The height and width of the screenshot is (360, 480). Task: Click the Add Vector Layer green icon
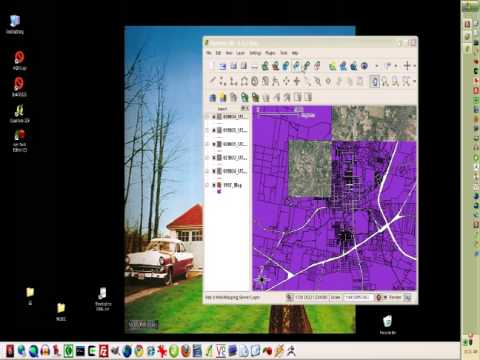tap(265, 66)
